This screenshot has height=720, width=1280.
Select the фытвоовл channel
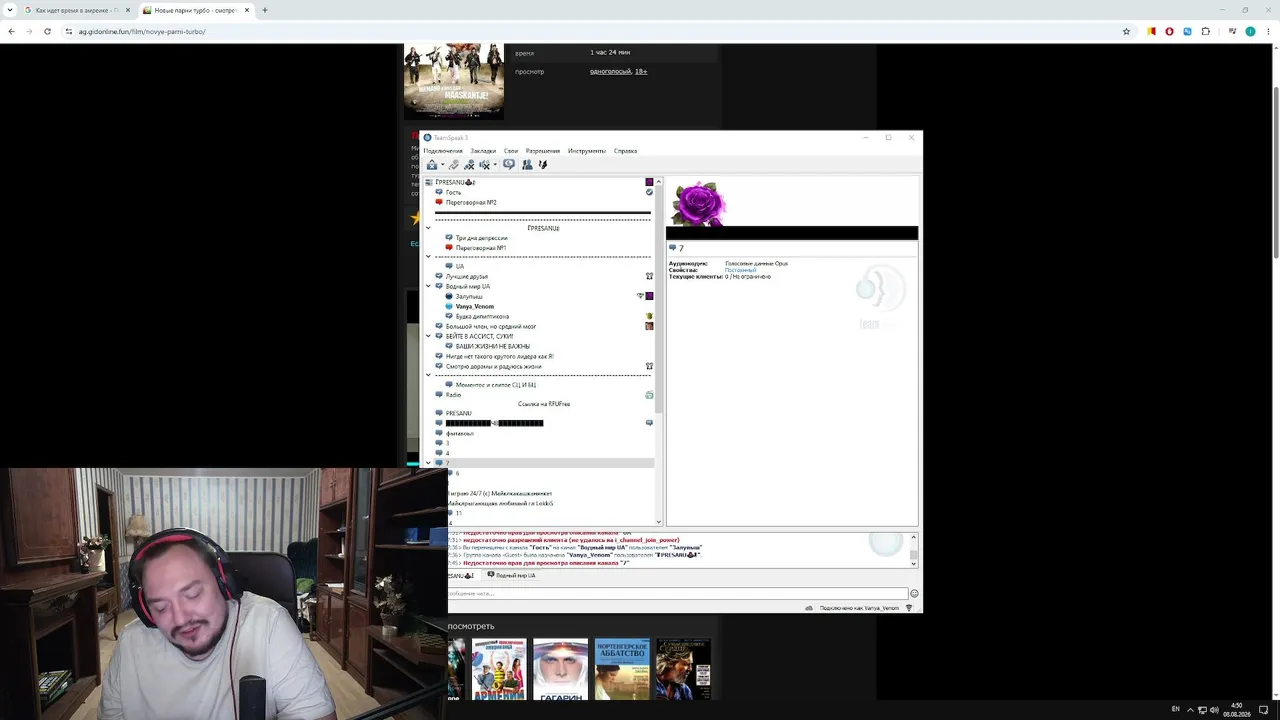click(x=460, y=433)
